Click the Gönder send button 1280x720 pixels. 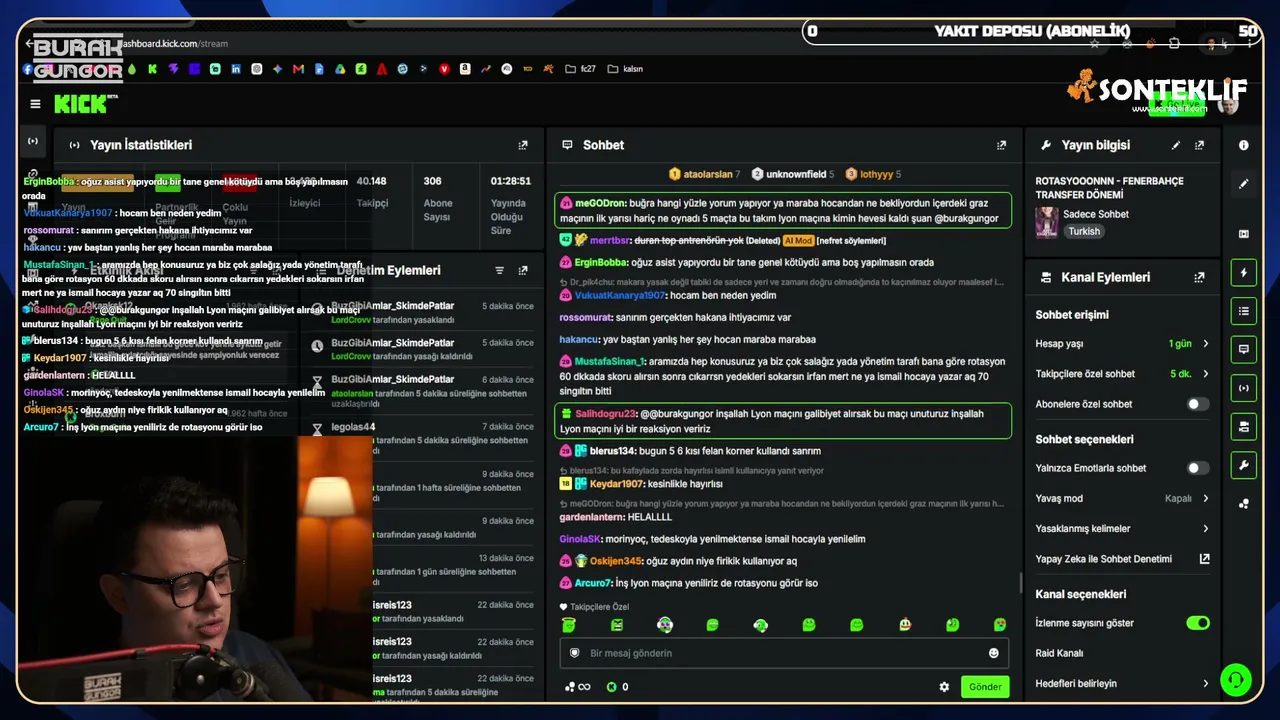click(985, 687)
